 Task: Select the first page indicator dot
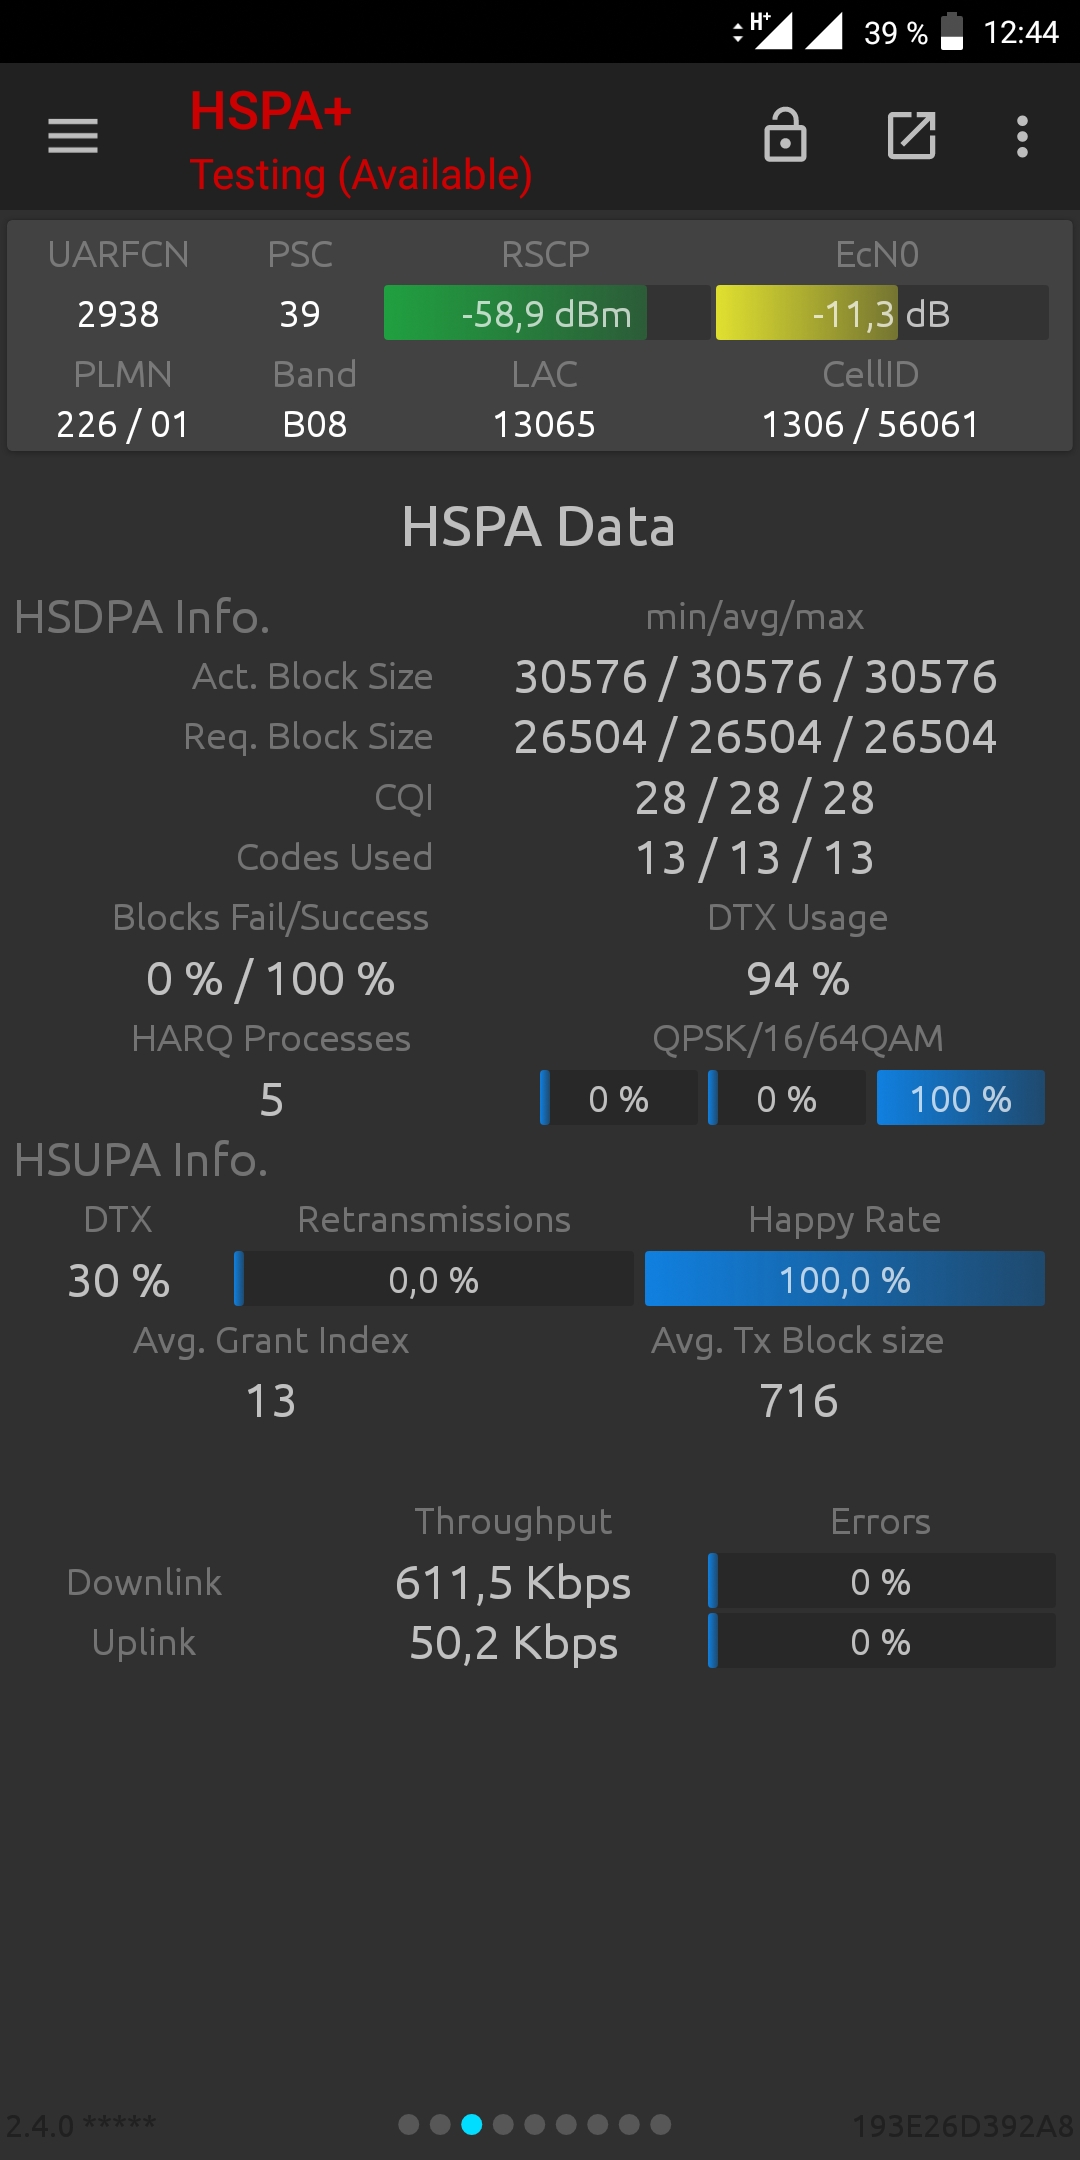[x=408, y=2124]
